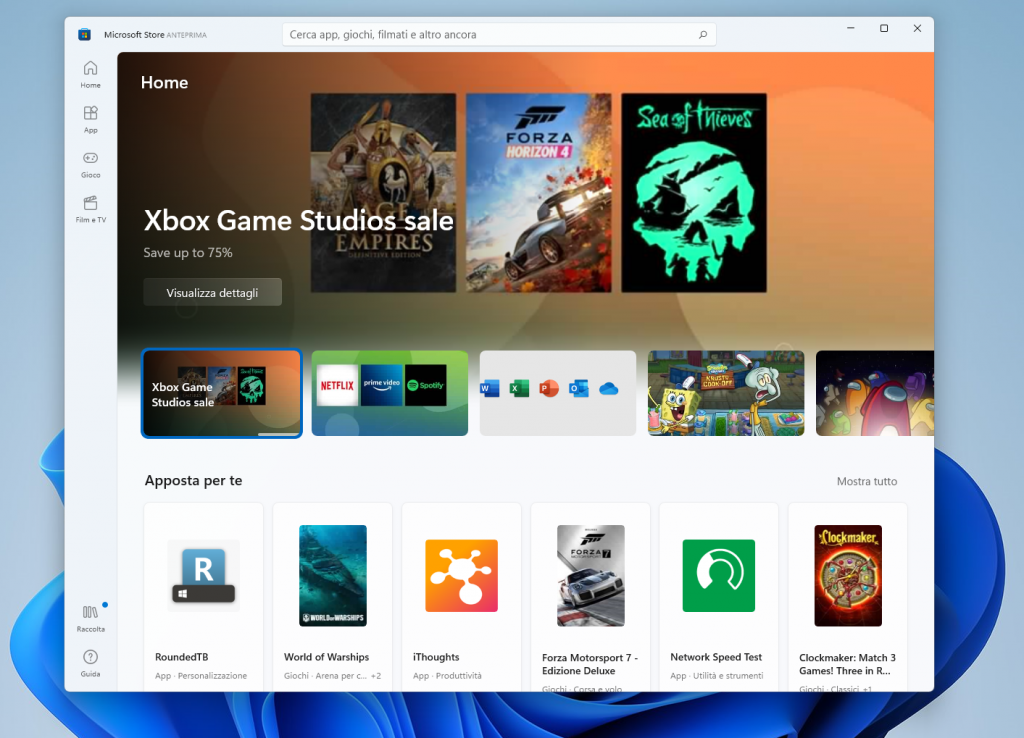The height and width of the screenshot is (738, 1024).
Task: Open Clockmaker Match 3 game icon
Action: click(x=848, y=575)
